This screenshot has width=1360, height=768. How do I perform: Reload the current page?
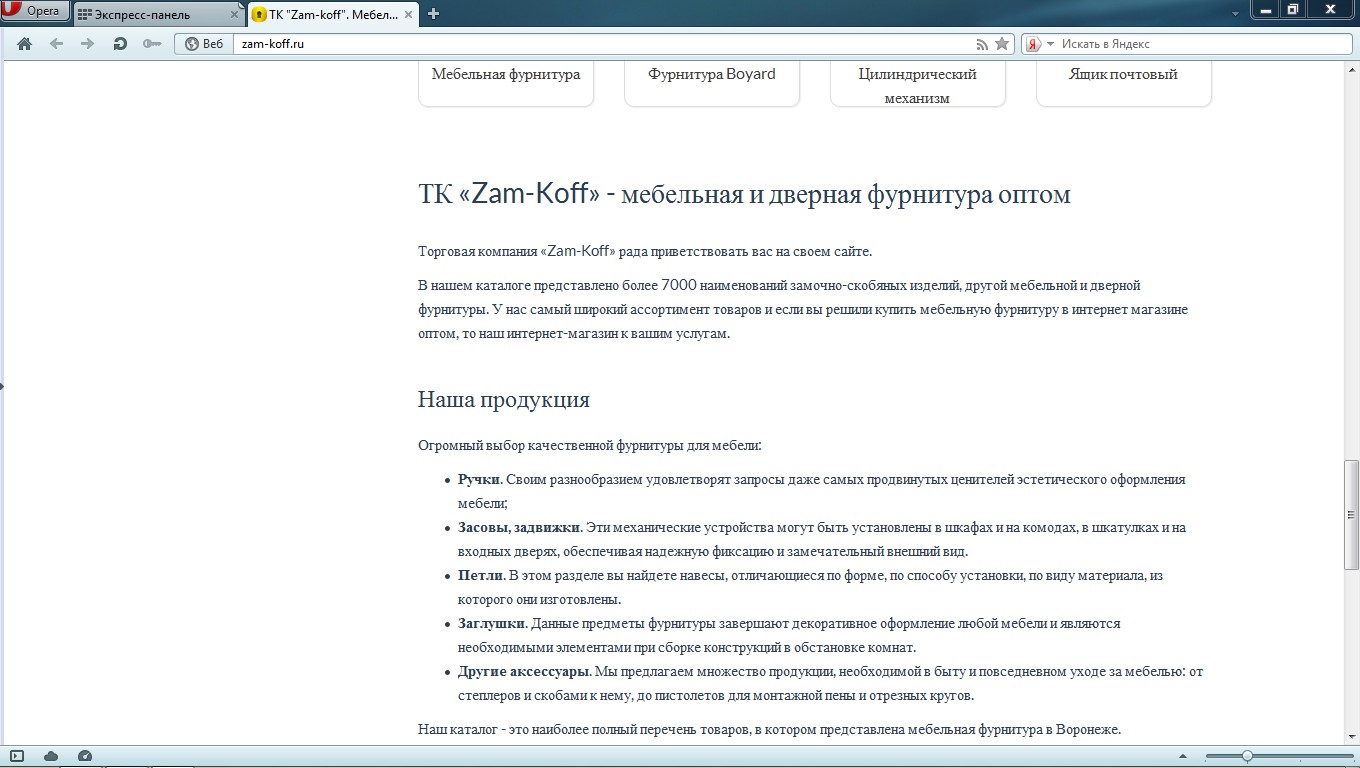(x=120, y=44)
